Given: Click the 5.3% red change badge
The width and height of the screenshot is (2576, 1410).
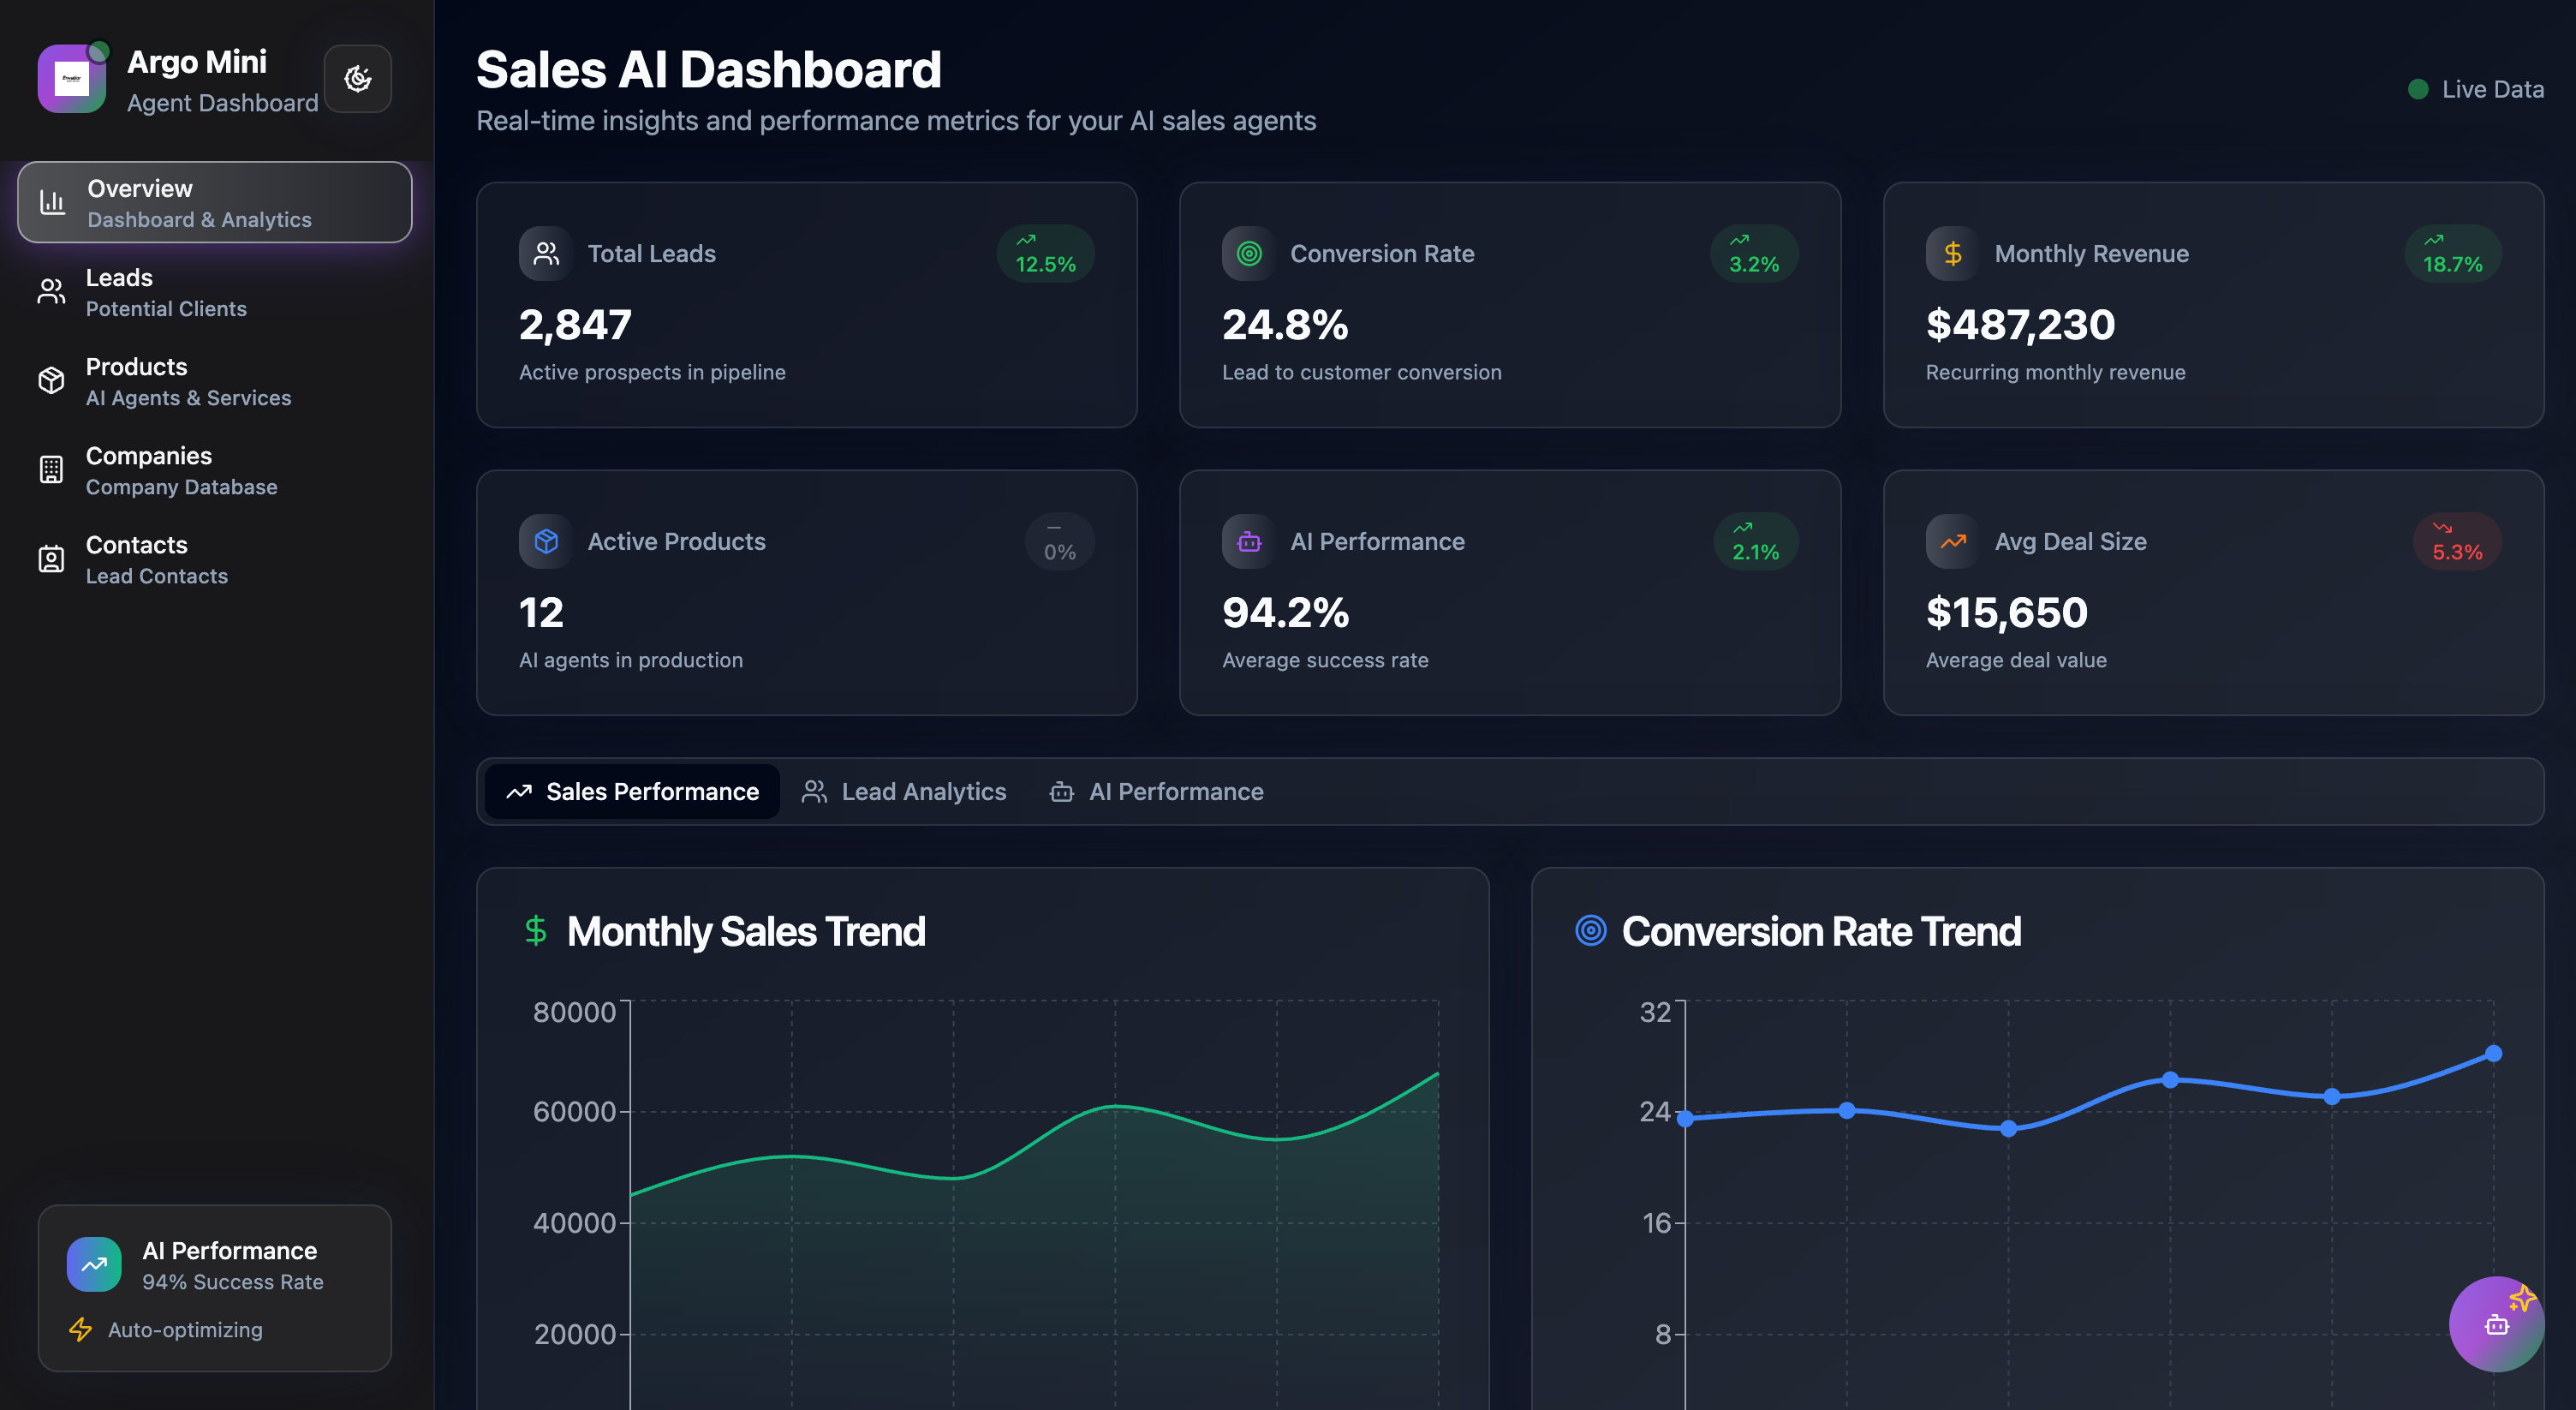Looking at the screenshot, I should [2457, 541].
